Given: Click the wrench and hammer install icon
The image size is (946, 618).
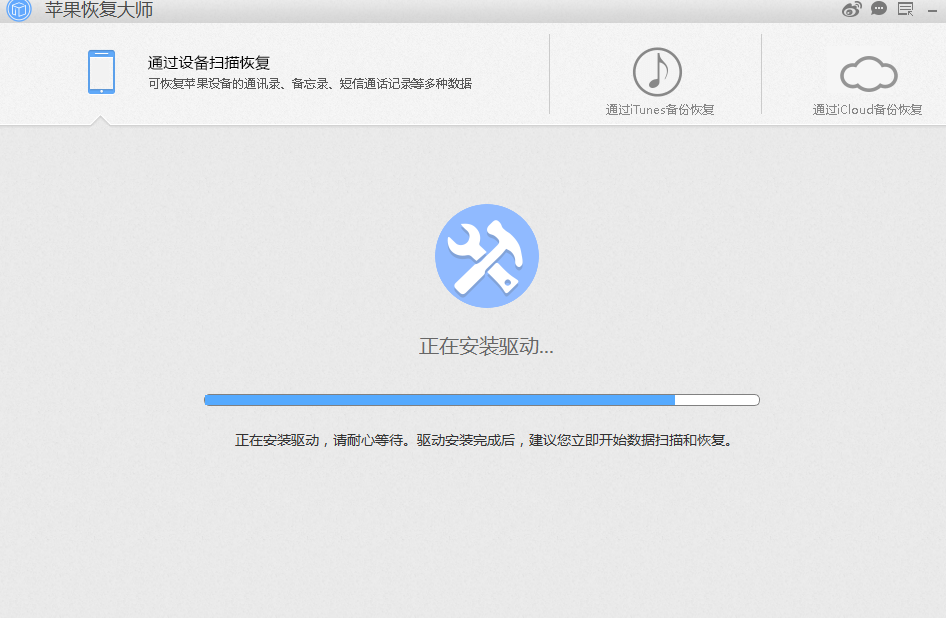Looking at the screenshot, I should 487,256.
